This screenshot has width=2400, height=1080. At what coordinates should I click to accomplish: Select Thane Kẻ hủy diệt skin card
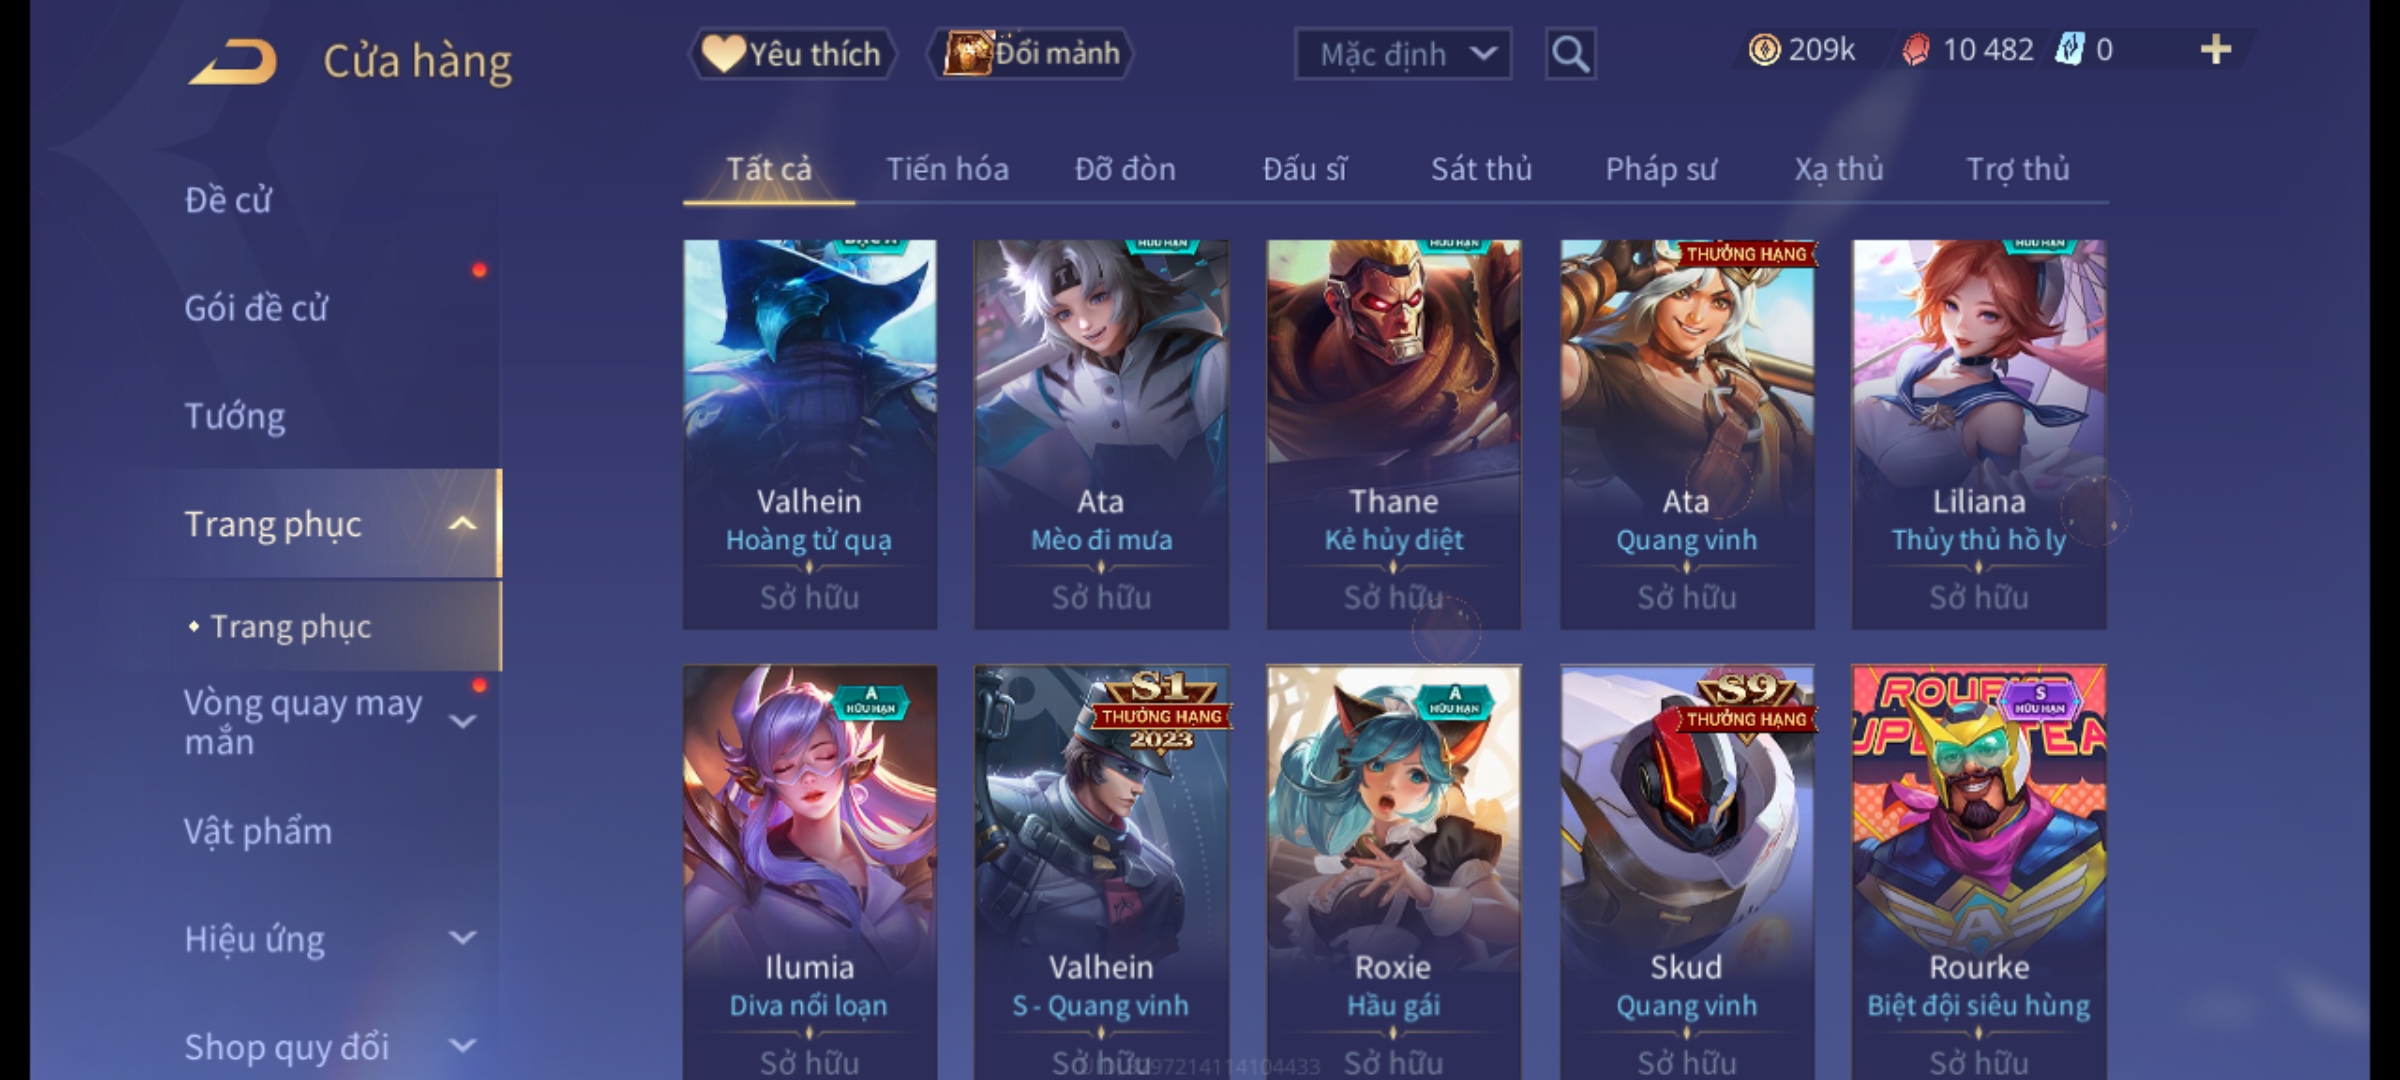1393,434
